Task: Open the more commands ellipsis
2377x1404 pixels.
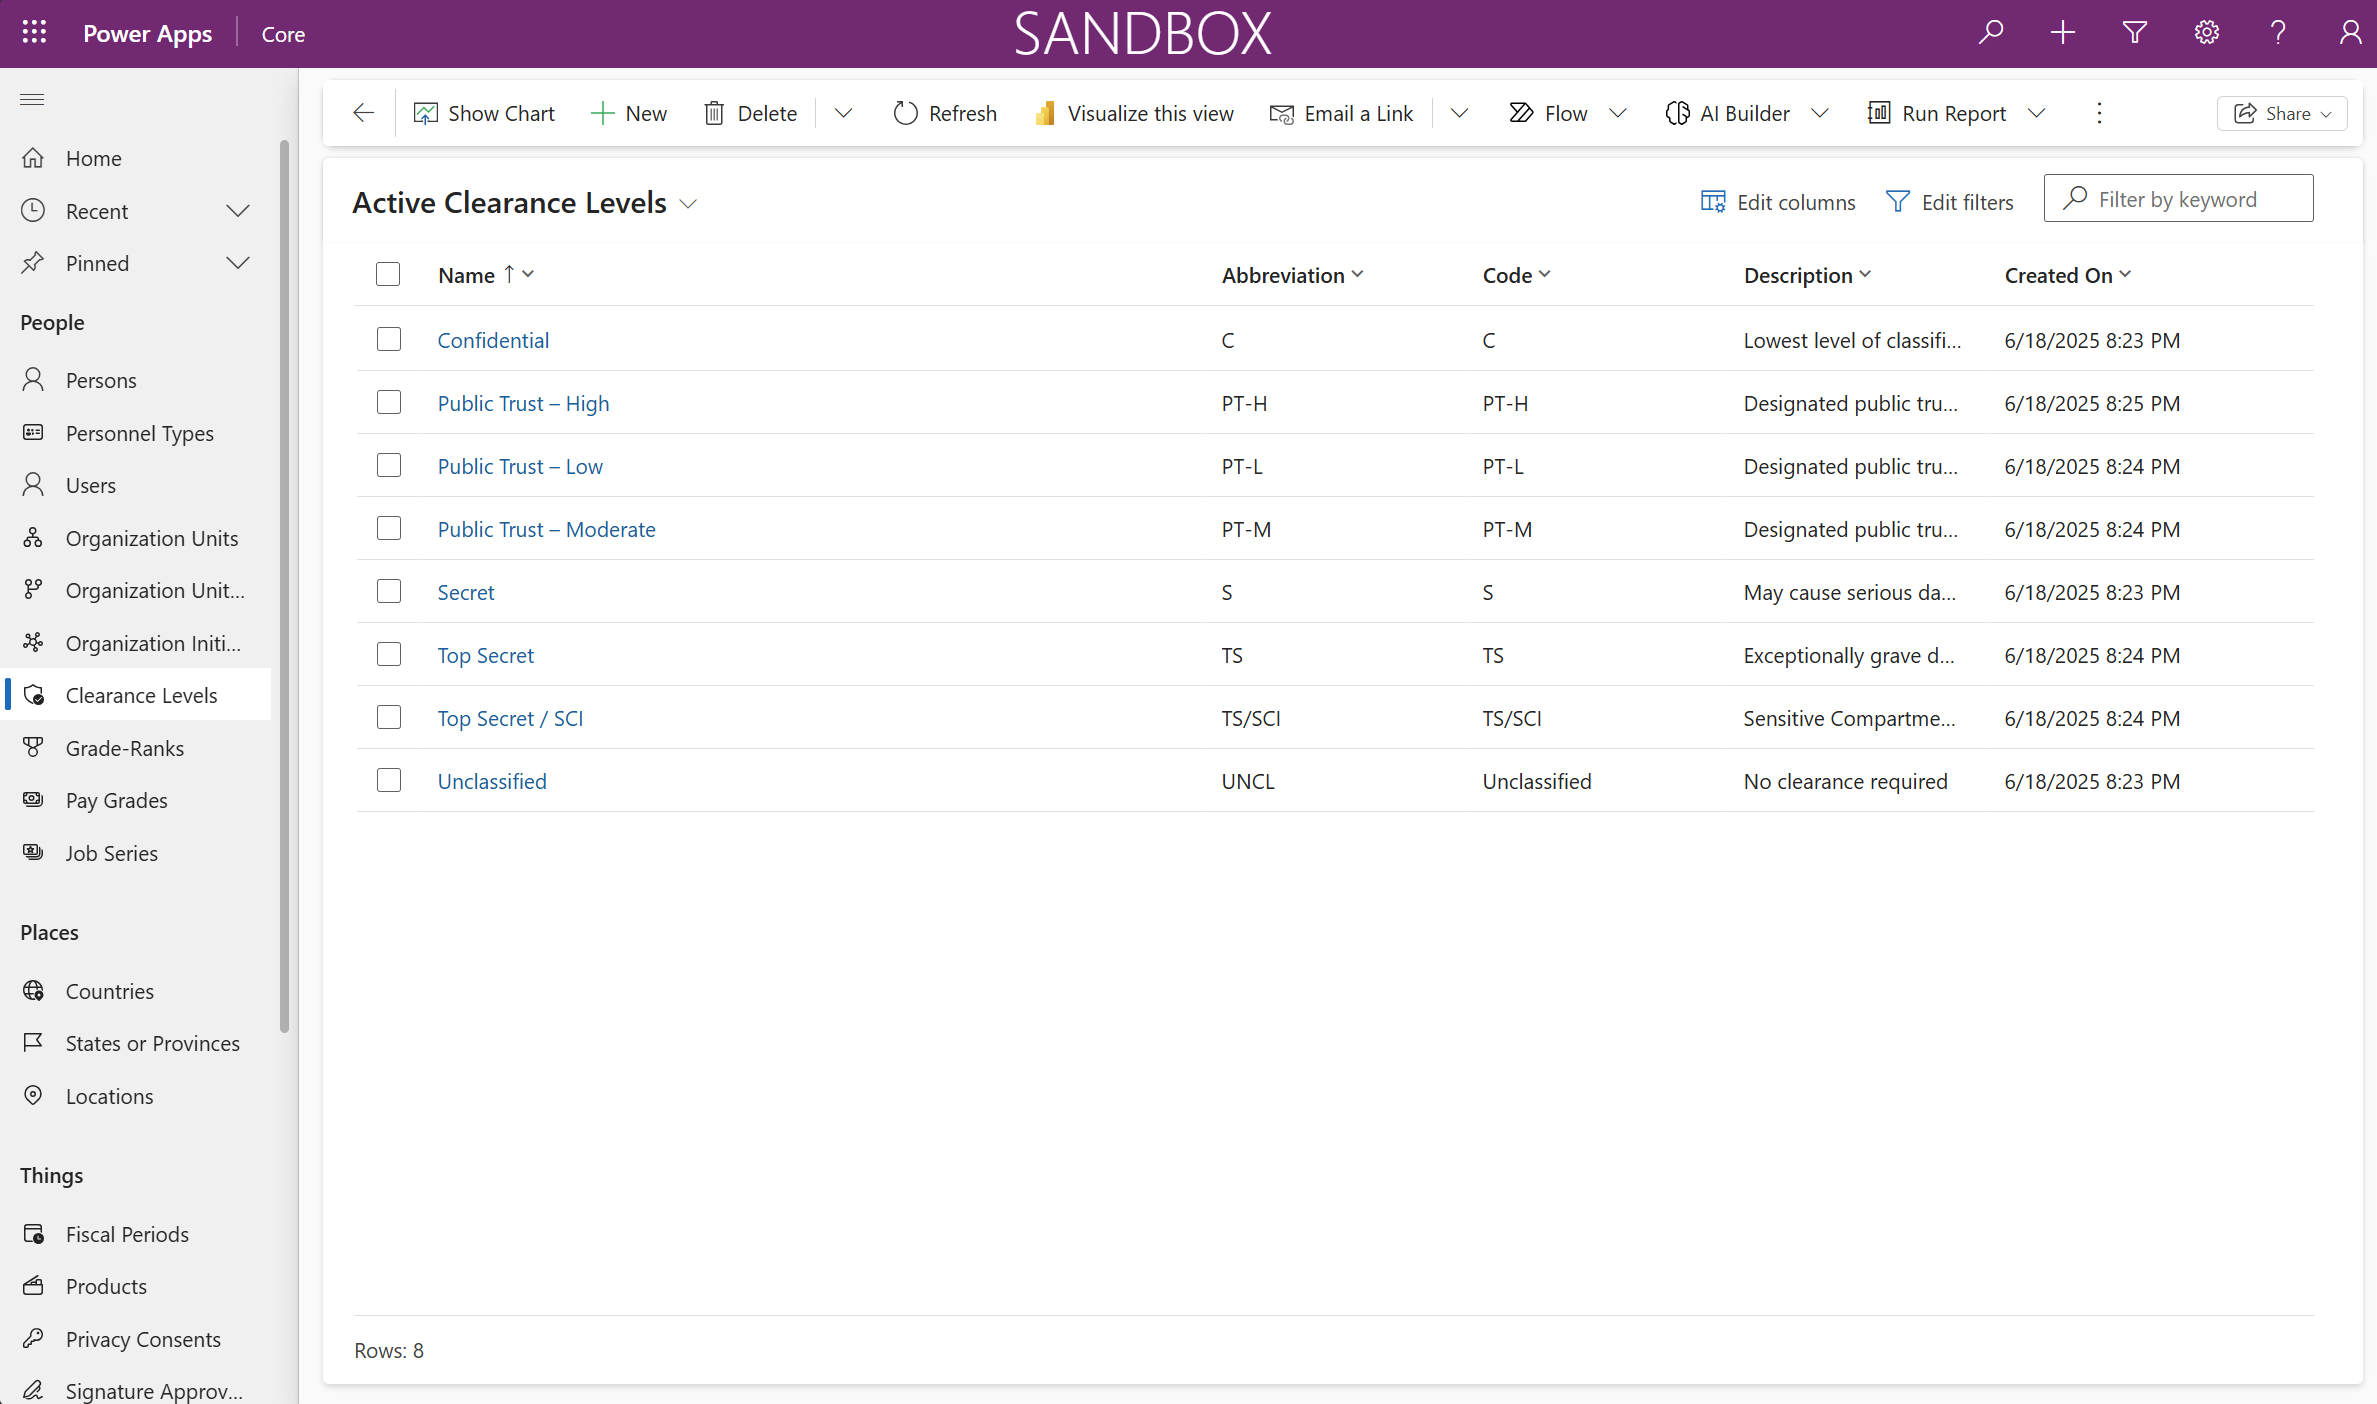Action: point(2099,113)
